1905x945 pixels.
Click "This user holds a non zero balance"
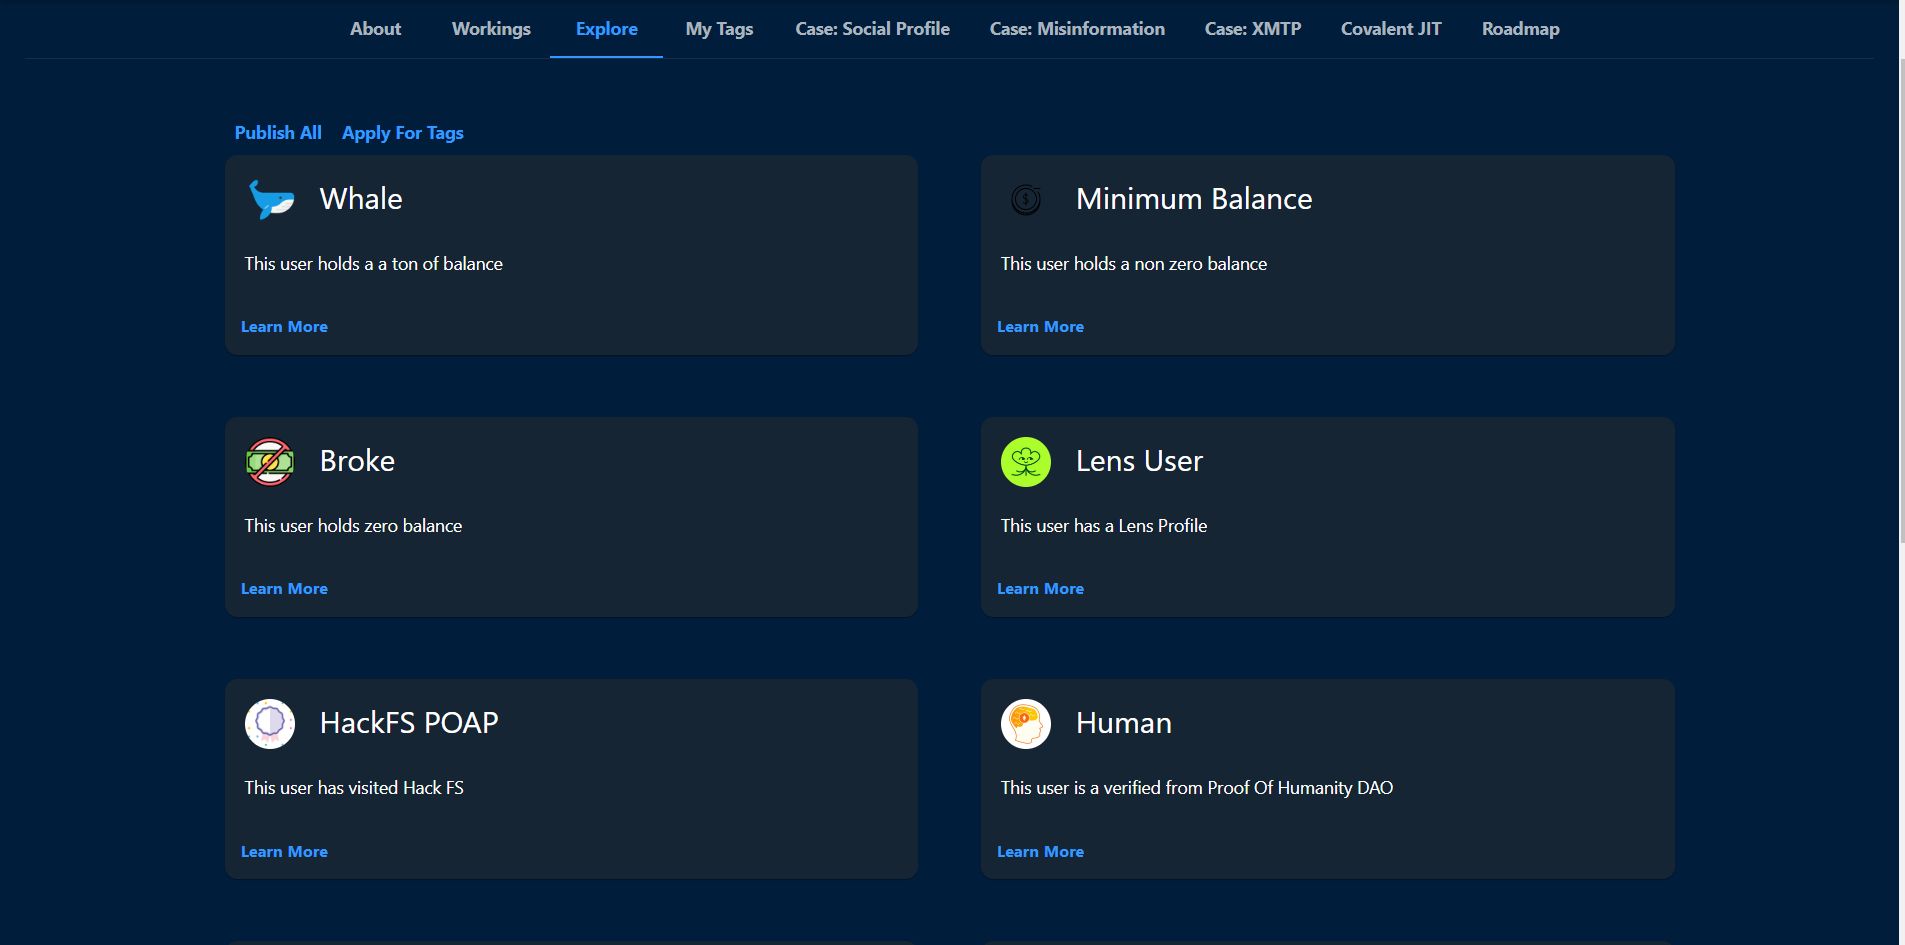[x=1133, y=264]
